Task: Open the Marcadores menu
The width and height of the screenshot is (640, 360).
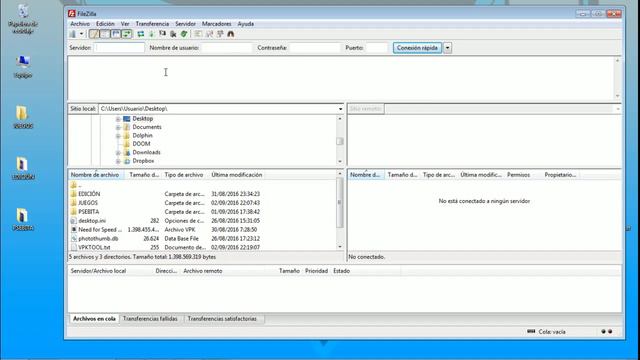Action: click(x=216, y=24)
